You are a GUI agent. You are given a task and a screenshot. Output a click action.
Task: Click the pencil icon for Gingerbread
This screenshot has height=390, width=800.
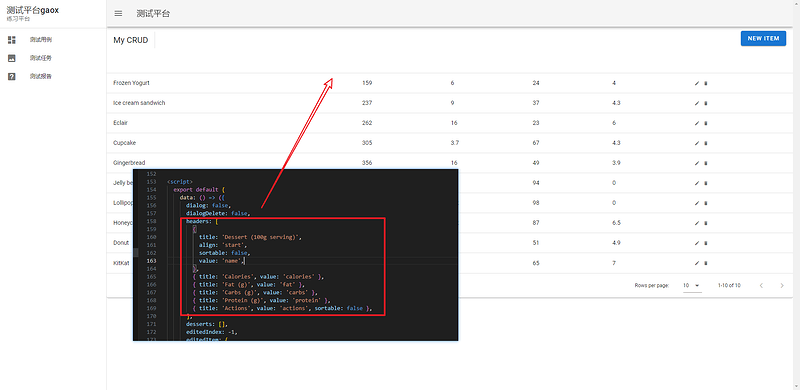pos(697,163)
